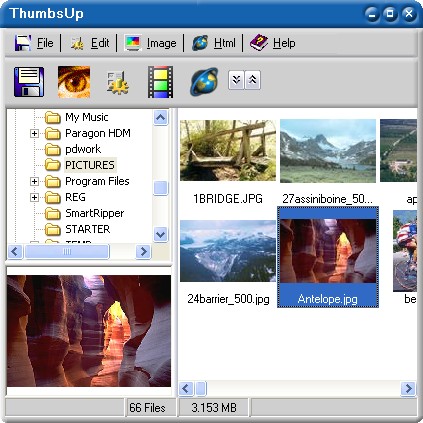423x423 pixels.
Task: Click folder tree scroll down arrow
Action: [x=161, y=234]
